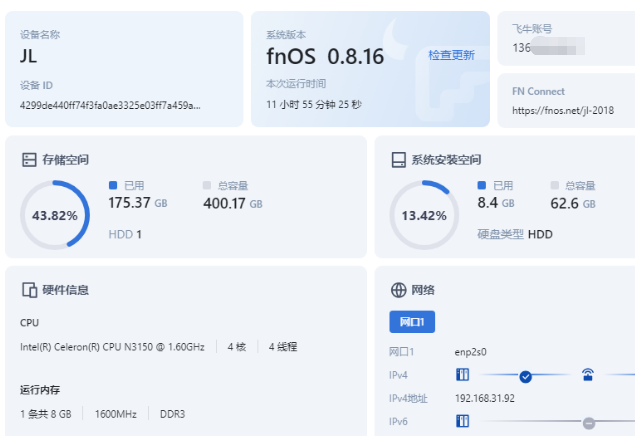
Task: Click the enp2s0 interface name
Action: [x=470, y=352]
